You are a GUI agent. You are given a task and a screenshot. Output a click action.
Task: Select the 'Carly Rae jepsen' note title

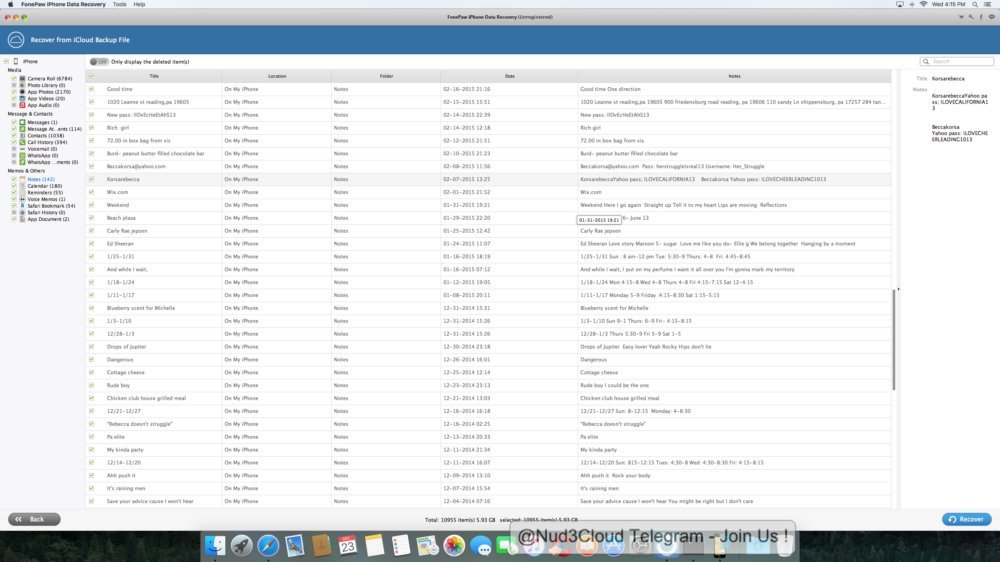[127, 231]
